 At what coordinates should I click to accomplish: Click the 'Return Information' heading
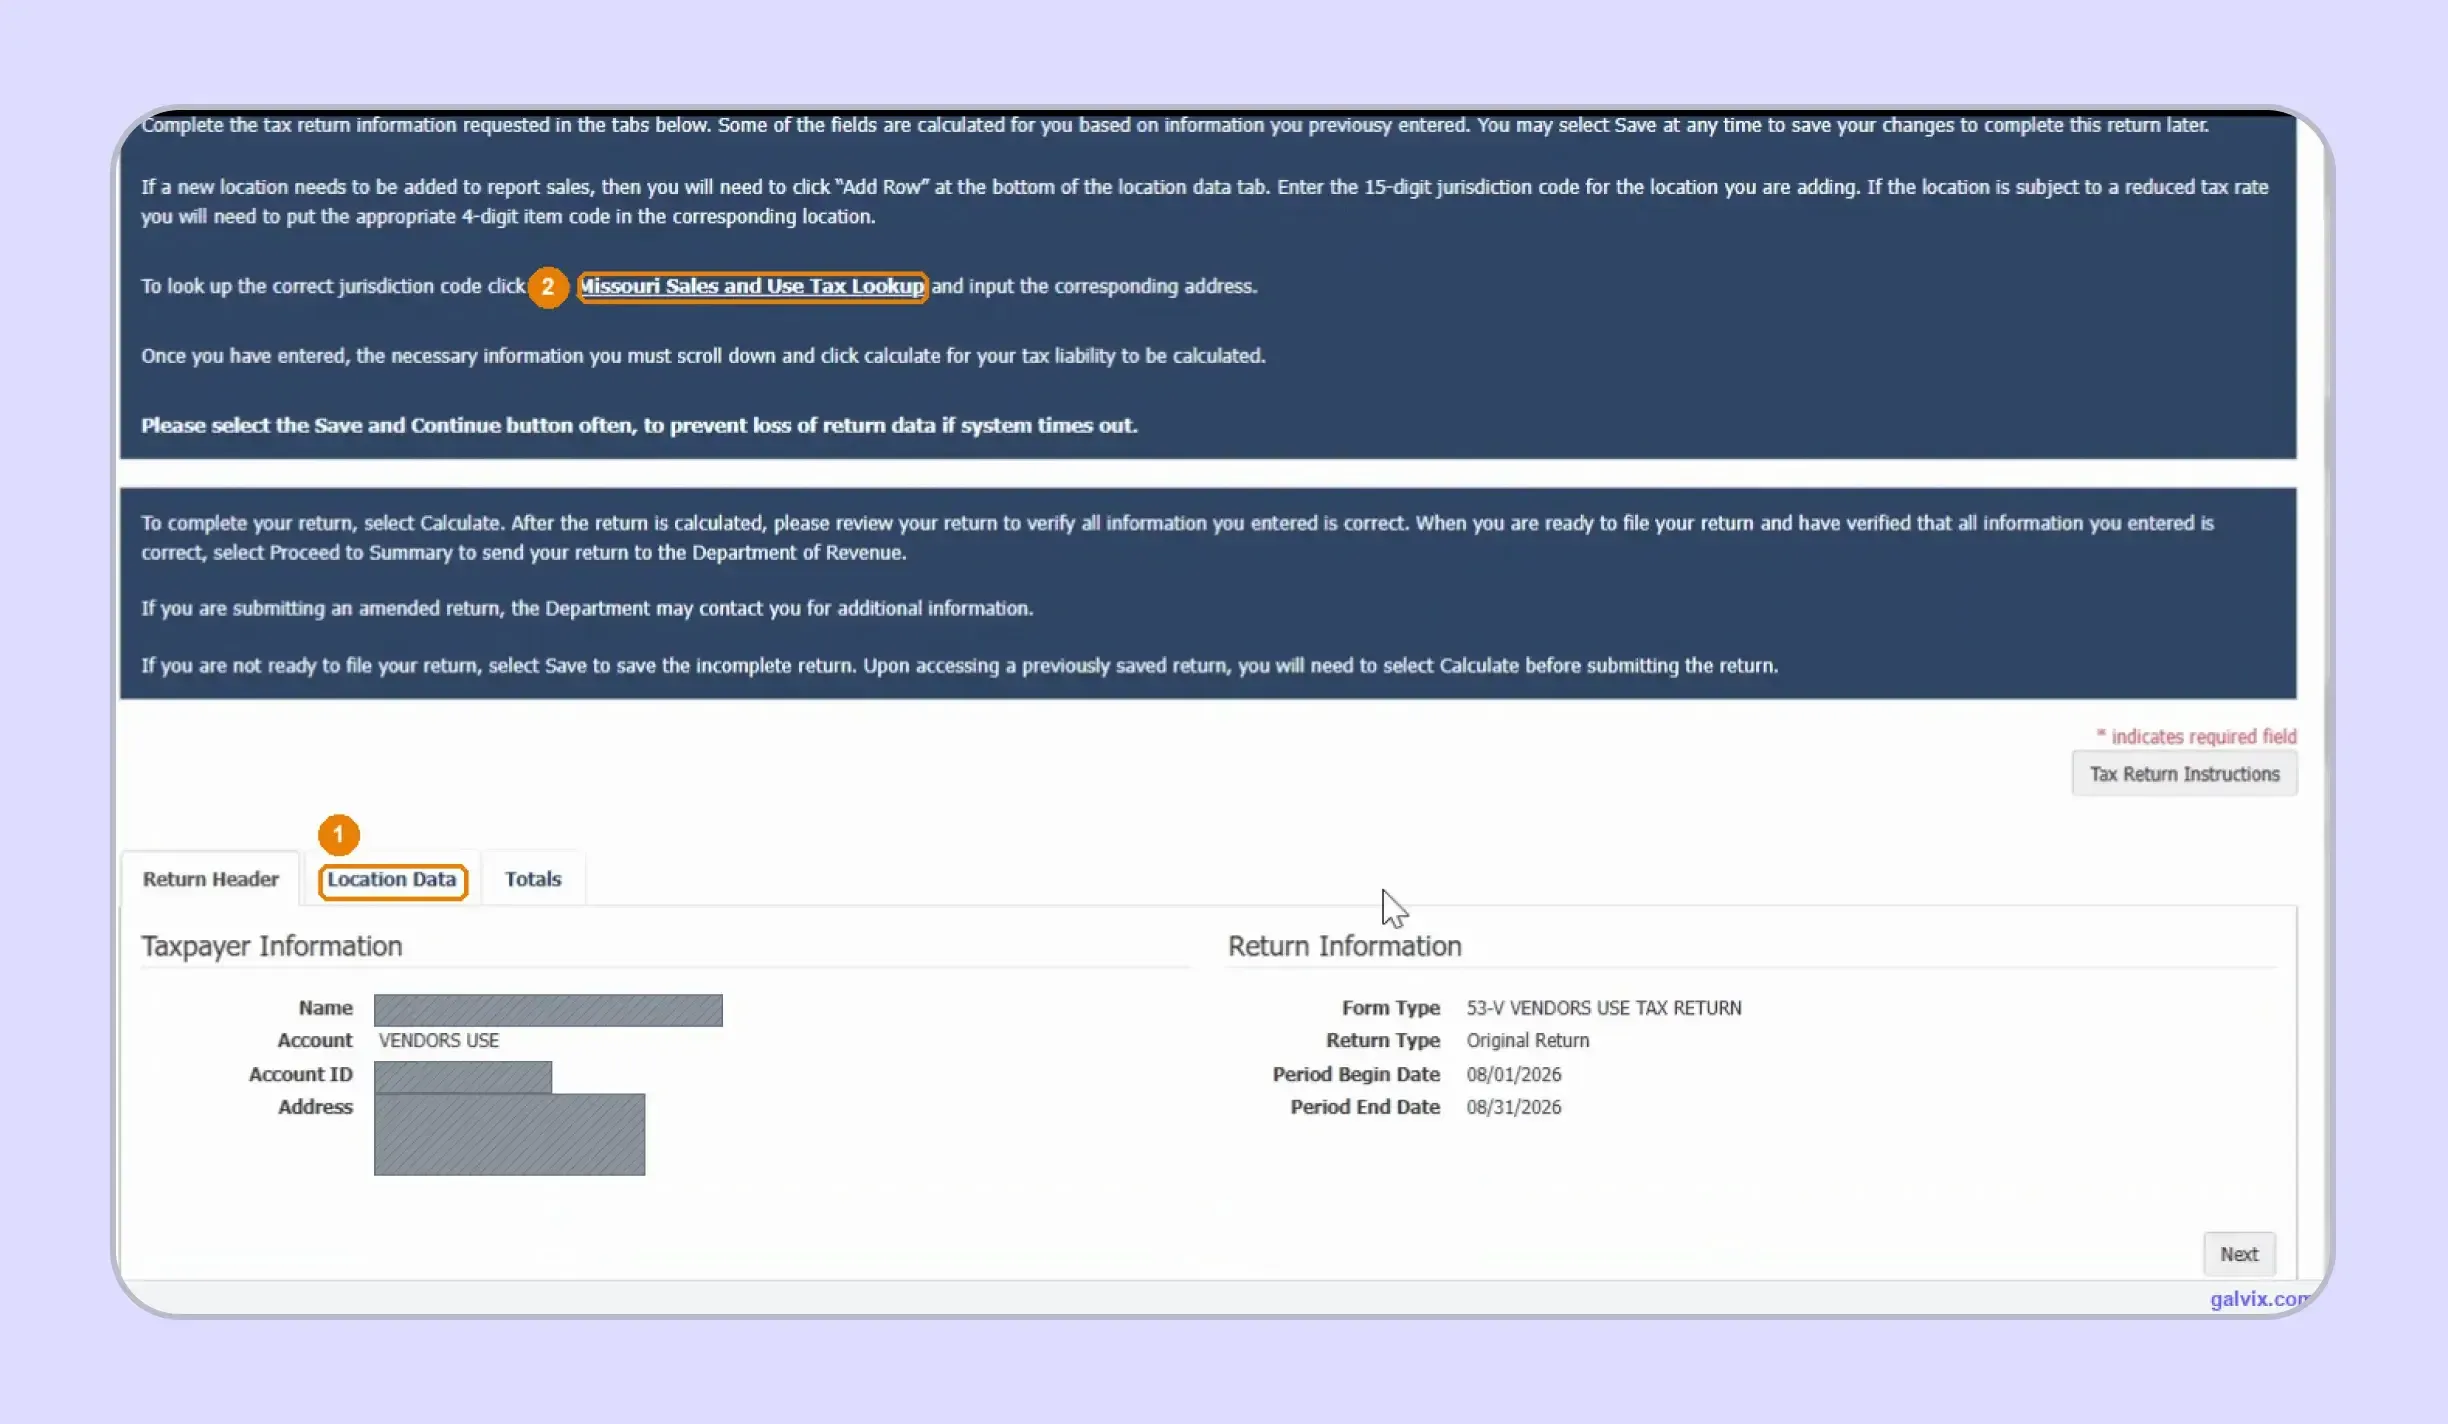tap(1345, 947)
